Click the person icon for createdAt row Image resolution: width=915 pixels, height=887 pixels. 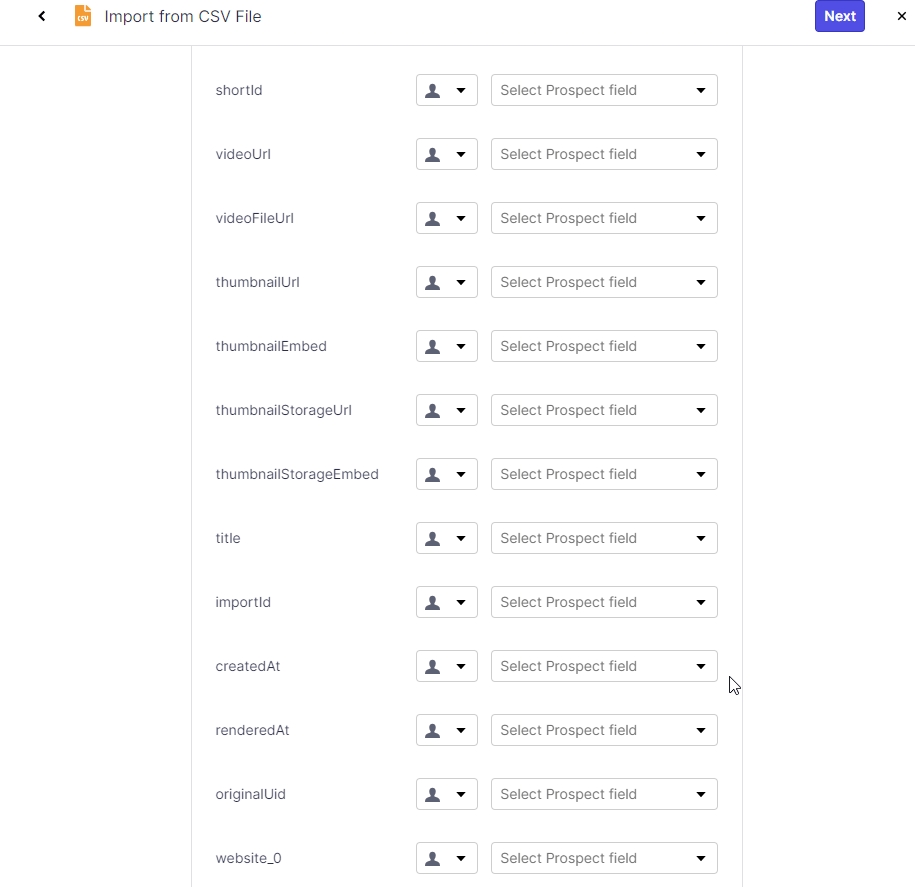pos(433,666)
